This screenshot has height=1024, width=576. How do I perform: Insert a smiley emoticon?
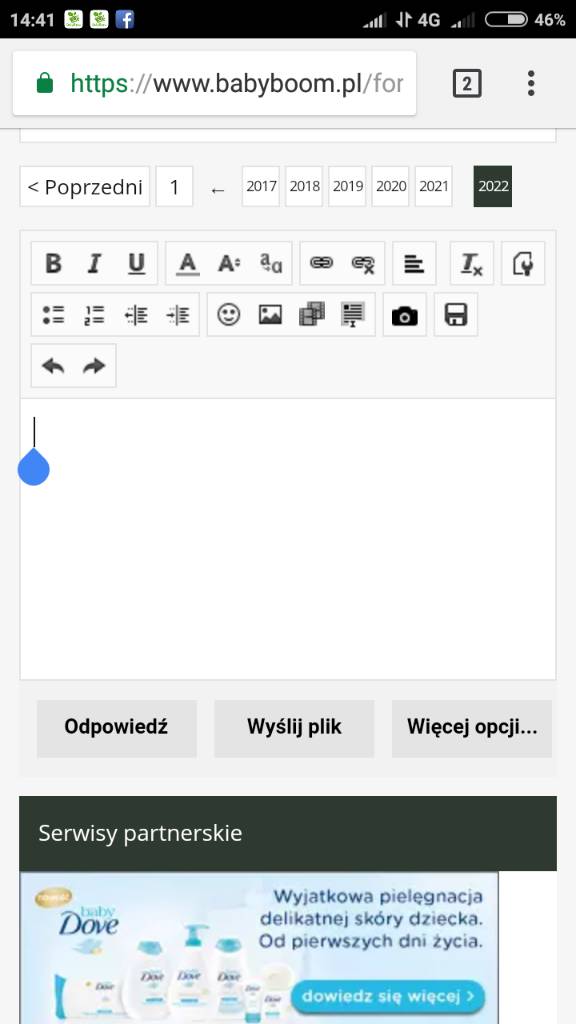tap(229, 315)
